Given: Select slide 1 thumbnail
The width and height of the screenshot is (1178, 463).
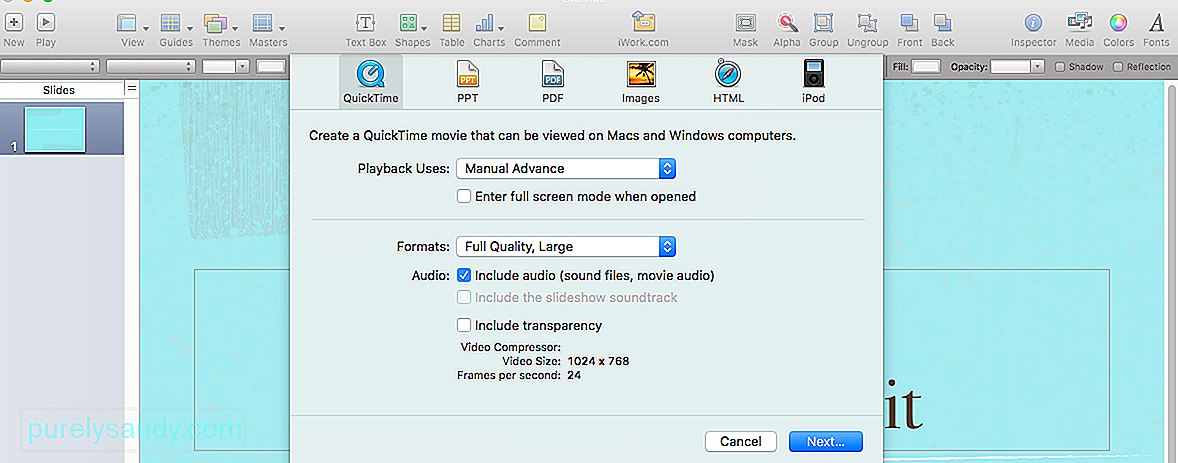Looking at the screenshot, I should point(55,129).
